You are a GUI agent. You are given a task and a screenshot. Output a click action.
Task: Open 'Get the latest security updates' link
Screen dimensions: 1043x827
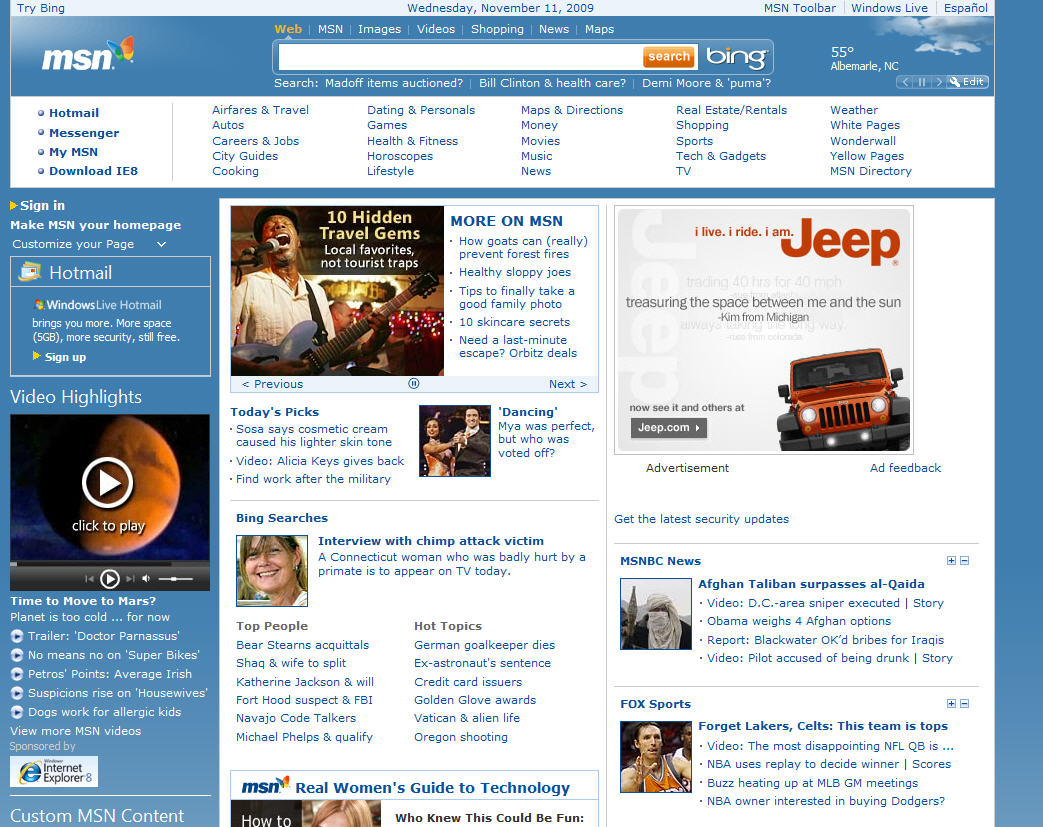[701, 519]
